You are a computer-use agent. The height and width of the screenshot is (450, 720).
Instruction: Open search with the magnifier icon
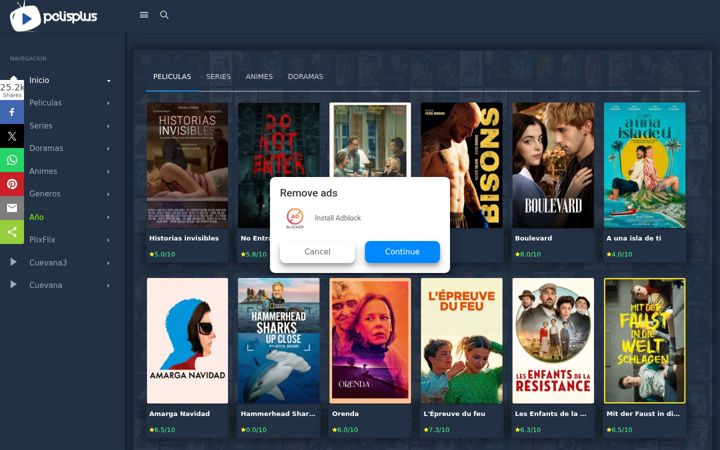click(x=164, y=15)
